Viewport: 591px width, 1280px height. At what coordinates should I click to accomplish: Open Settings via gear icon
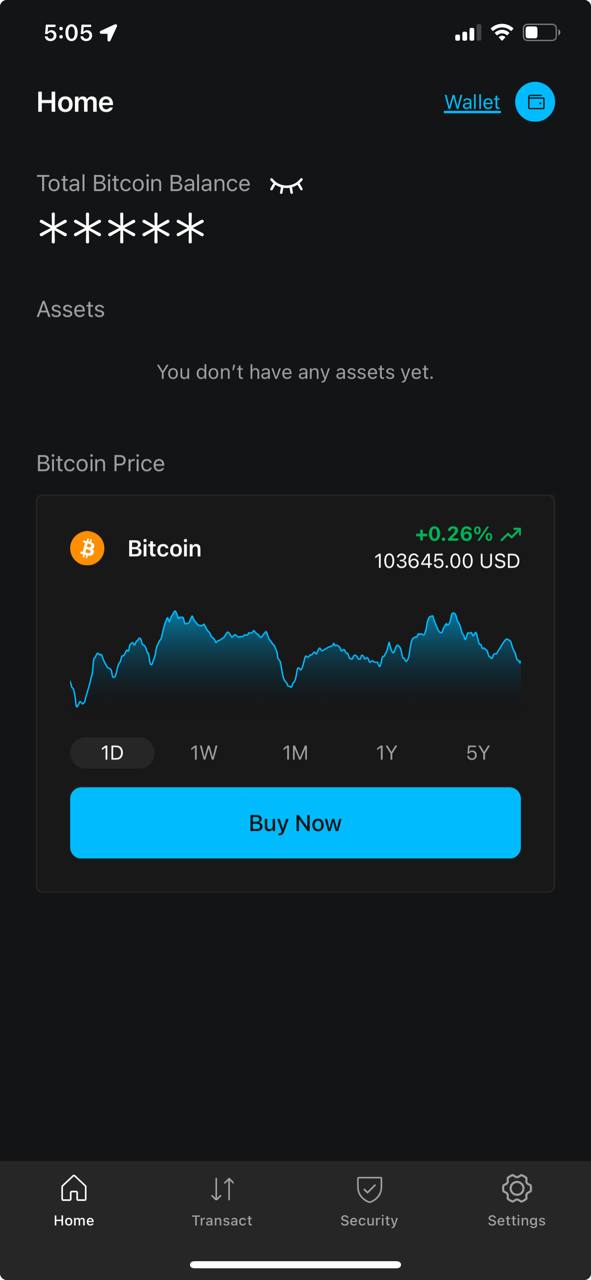(516, 1188)
